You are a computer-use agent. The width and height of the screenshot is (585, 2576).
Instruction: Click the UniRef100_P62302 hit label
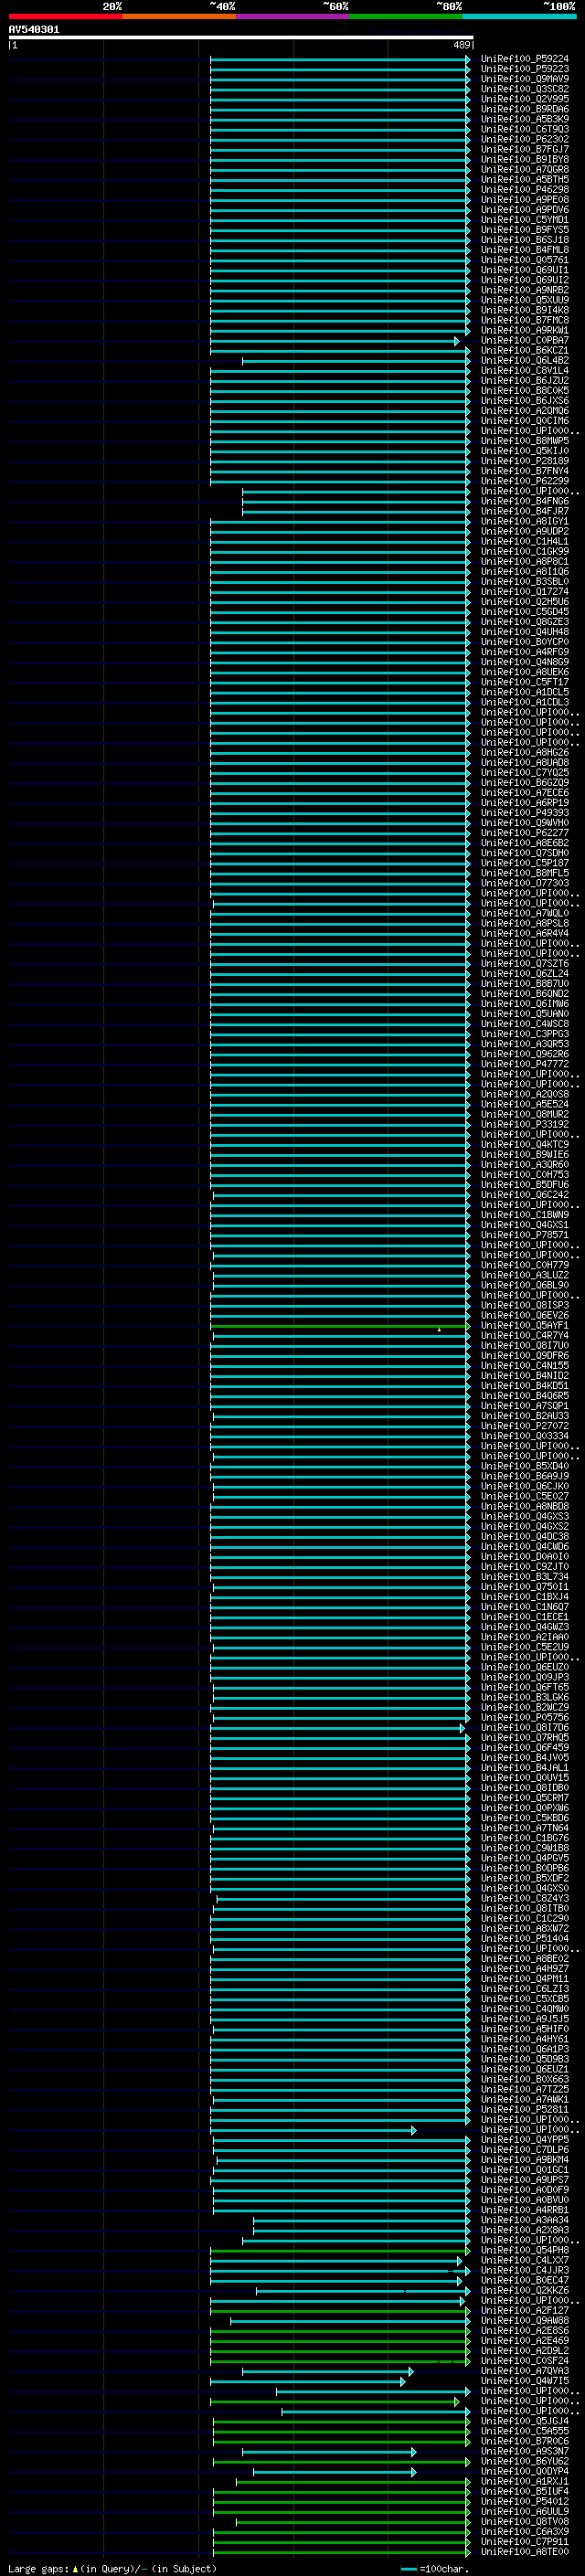524,139
